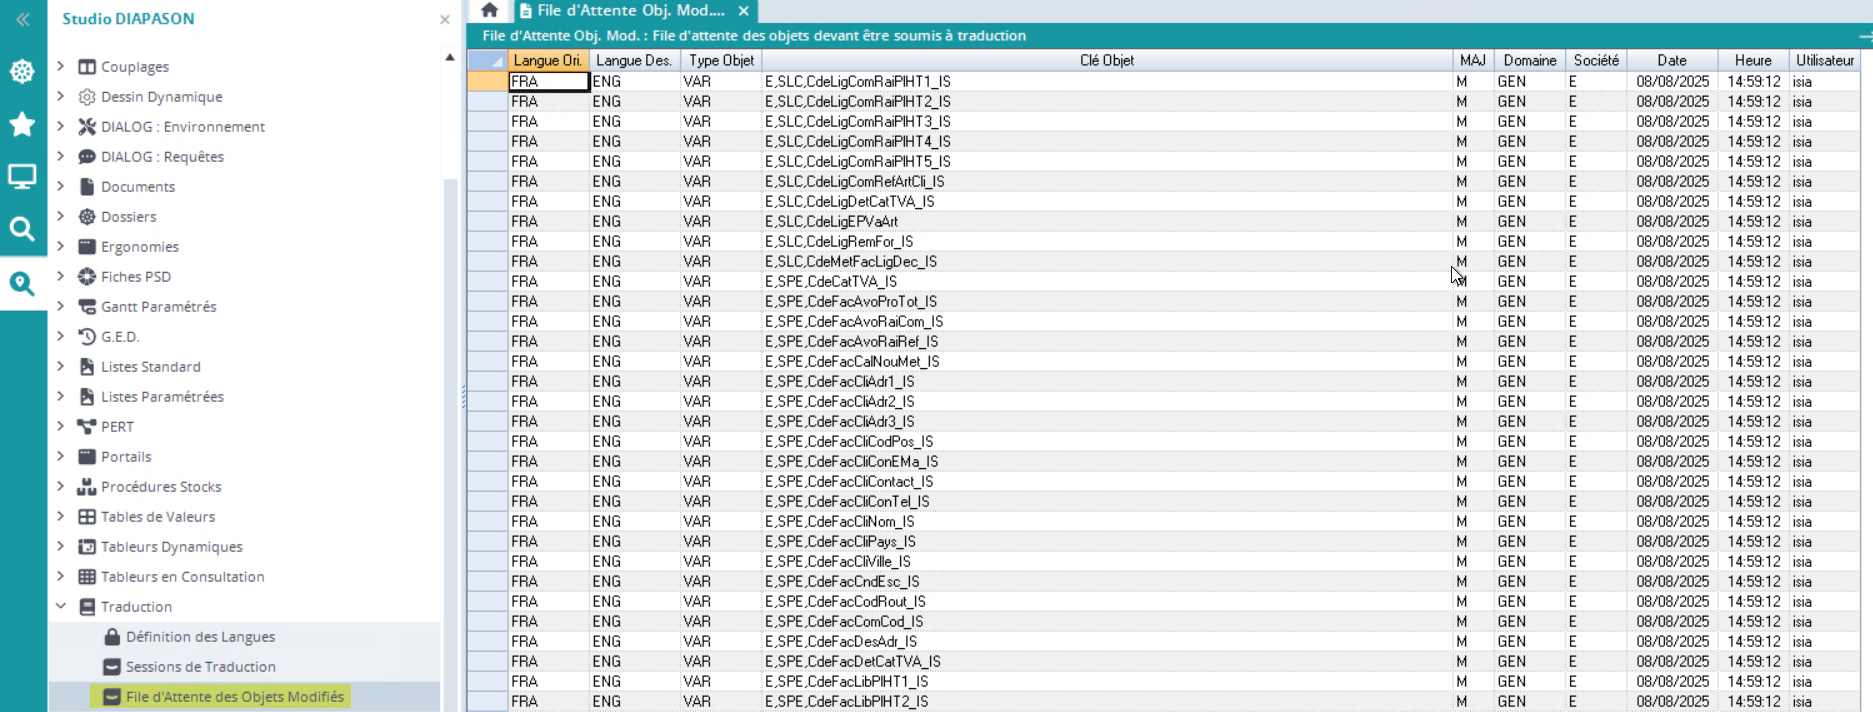Open the magnifier search icon in sidebar
The width and height of the screenshot is (1873, 712).
(22, 229)
